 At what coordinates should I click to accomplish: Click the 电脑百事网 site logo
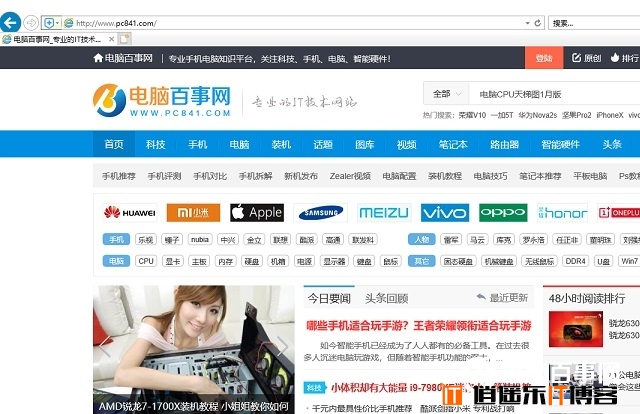[162, 100]
